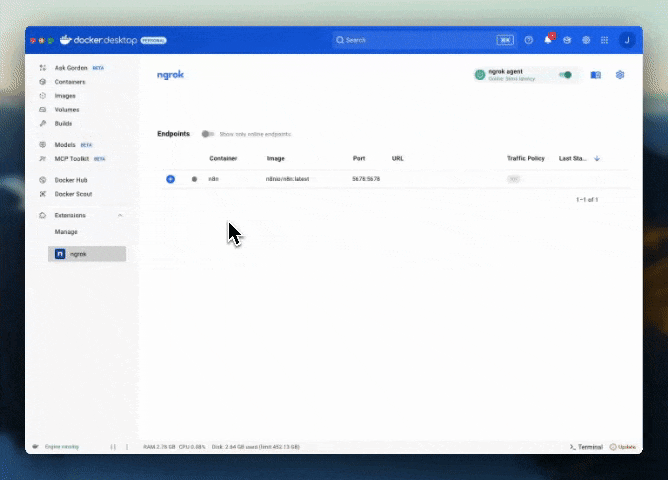The width and height of the screenshot is (668, 480).
Task: Collapse the Extensions section chevron
Action: tap(120, 215)
